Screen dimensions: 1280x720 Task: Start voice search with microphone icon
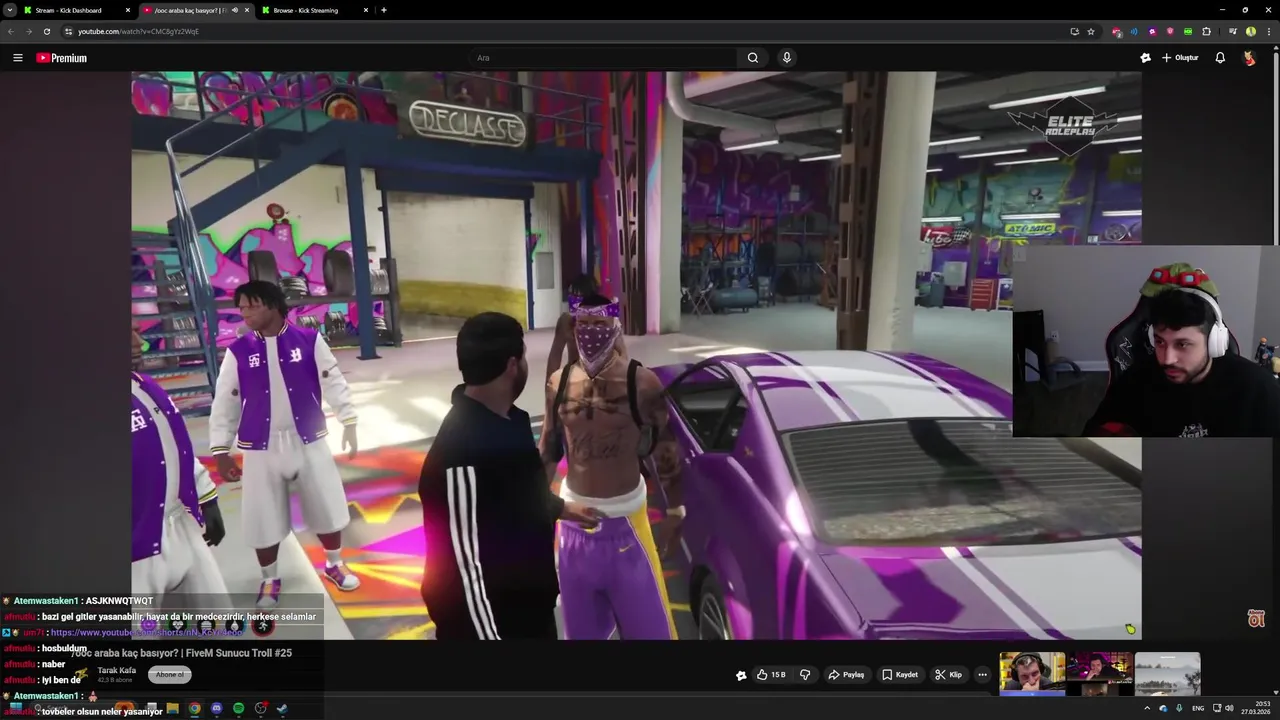tap(787, 58)
